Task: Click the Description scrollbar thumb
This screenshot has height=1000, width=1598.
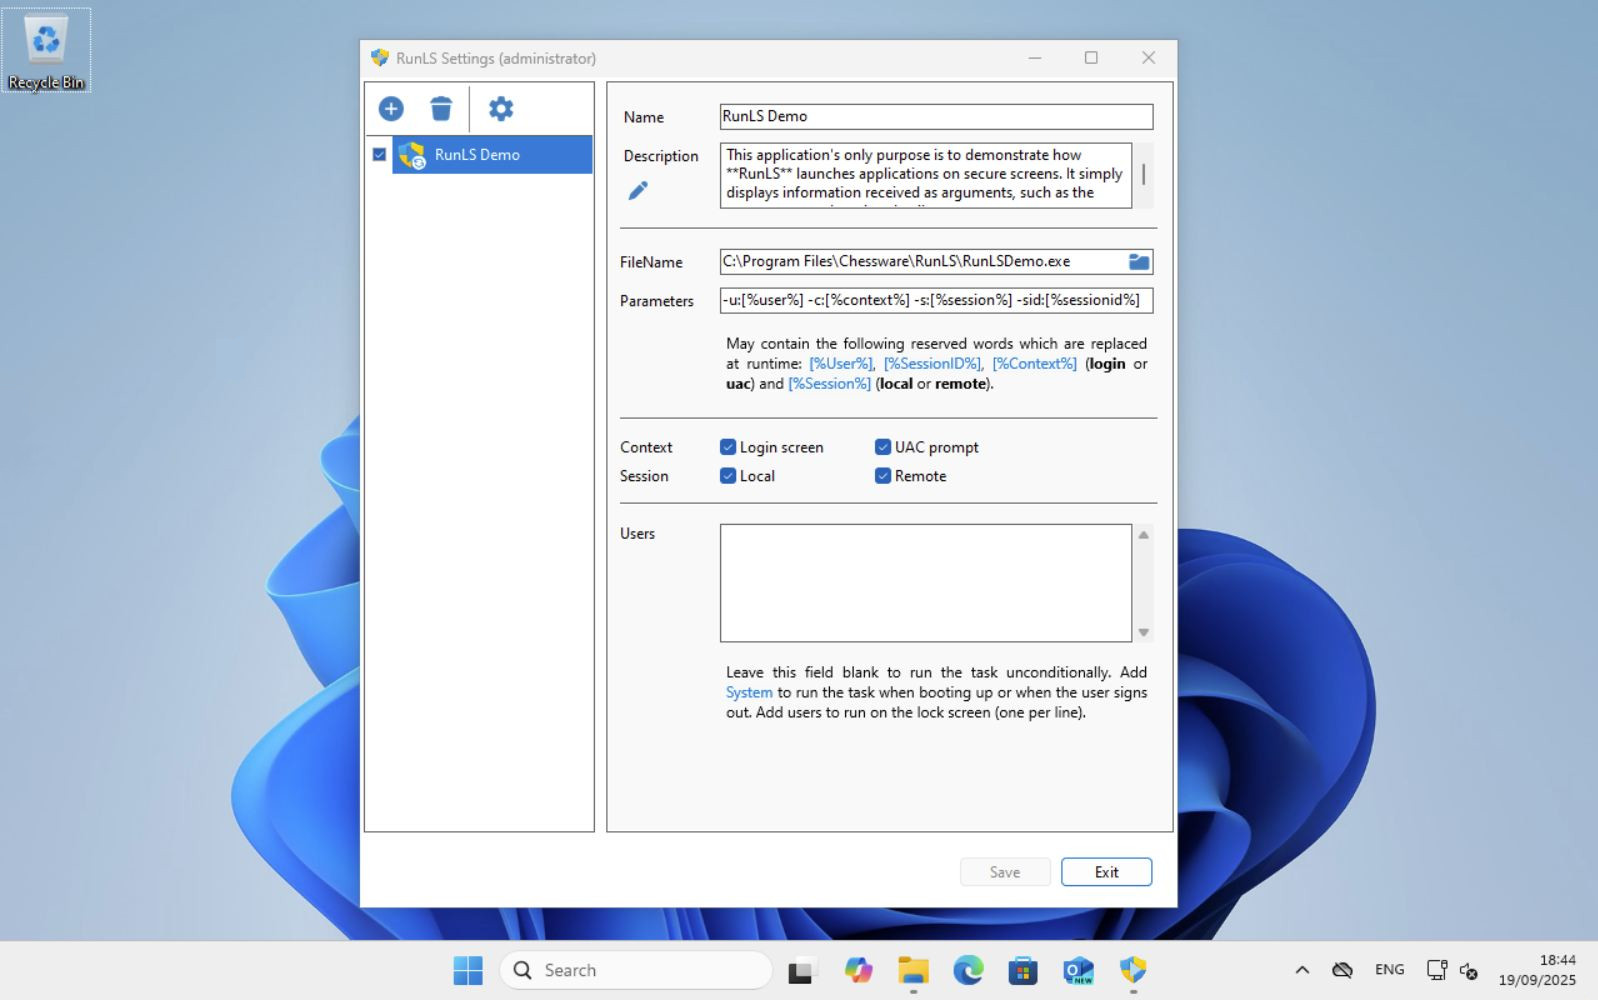Action: click(1143, 174)
